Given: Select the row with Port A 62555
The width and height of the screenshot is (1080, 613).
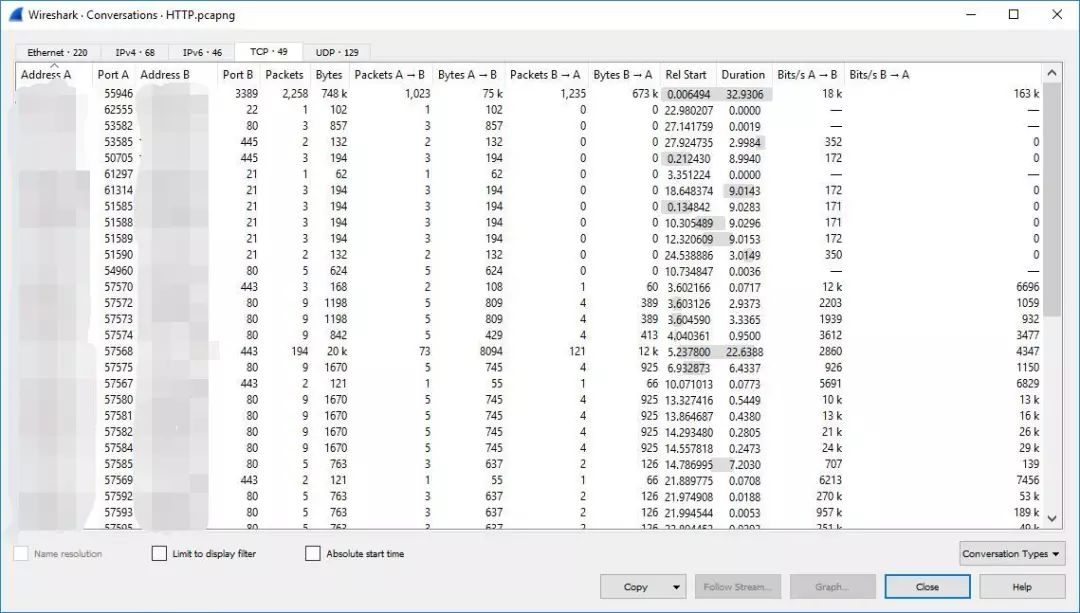Looking at the screenshot, I should point(529,110).
